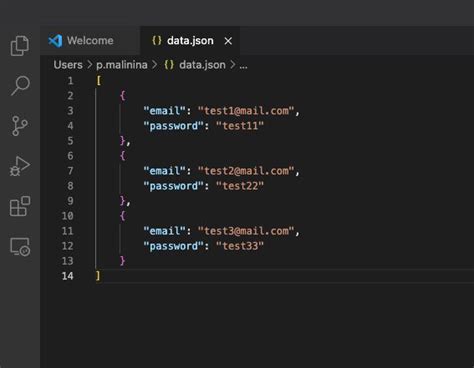
Task: Expand breadcrumb chevron after data.json
Action: click(233, 65)
